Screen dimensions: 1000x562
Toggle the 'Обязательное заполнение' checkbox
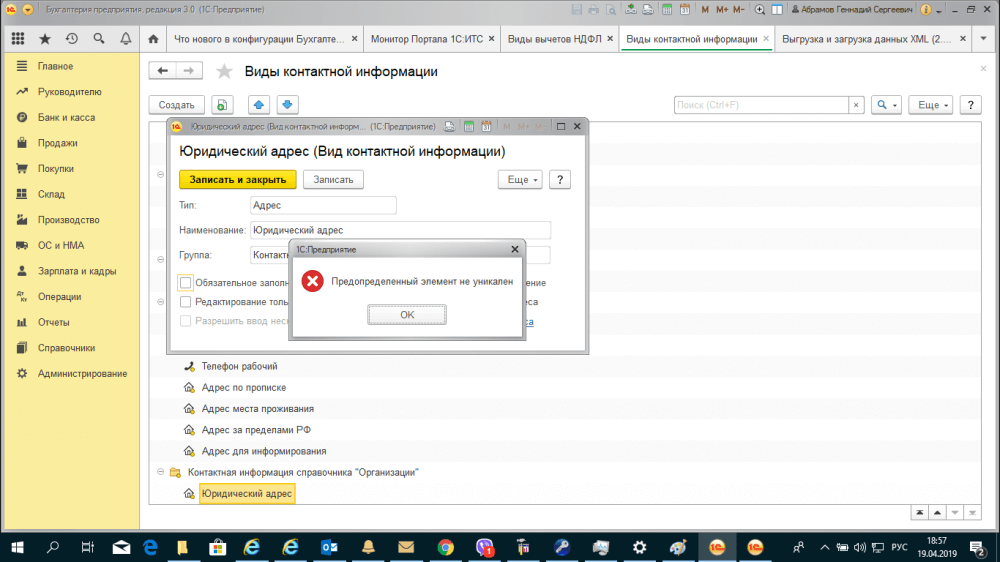coord(185,283)
